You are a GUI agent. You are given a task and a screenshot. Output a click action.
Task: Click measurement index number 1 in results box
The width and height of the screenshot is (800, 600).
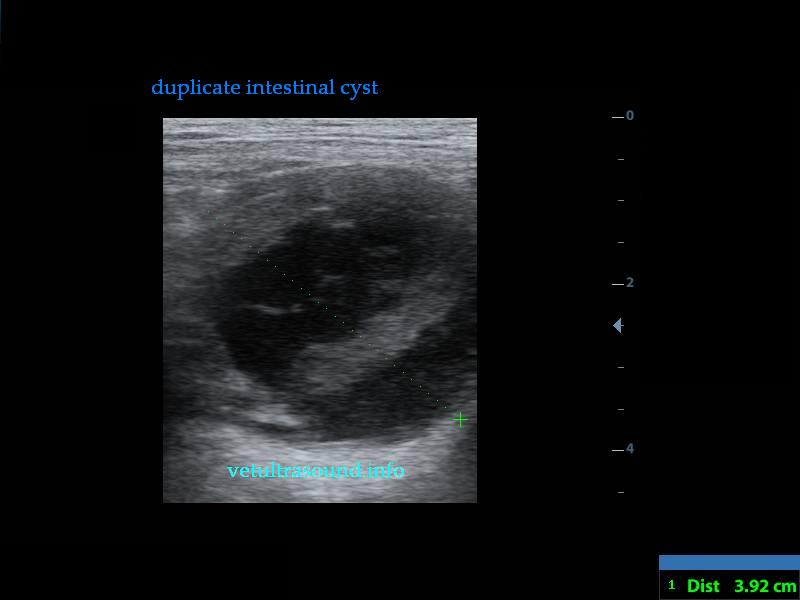coord(672,586)
